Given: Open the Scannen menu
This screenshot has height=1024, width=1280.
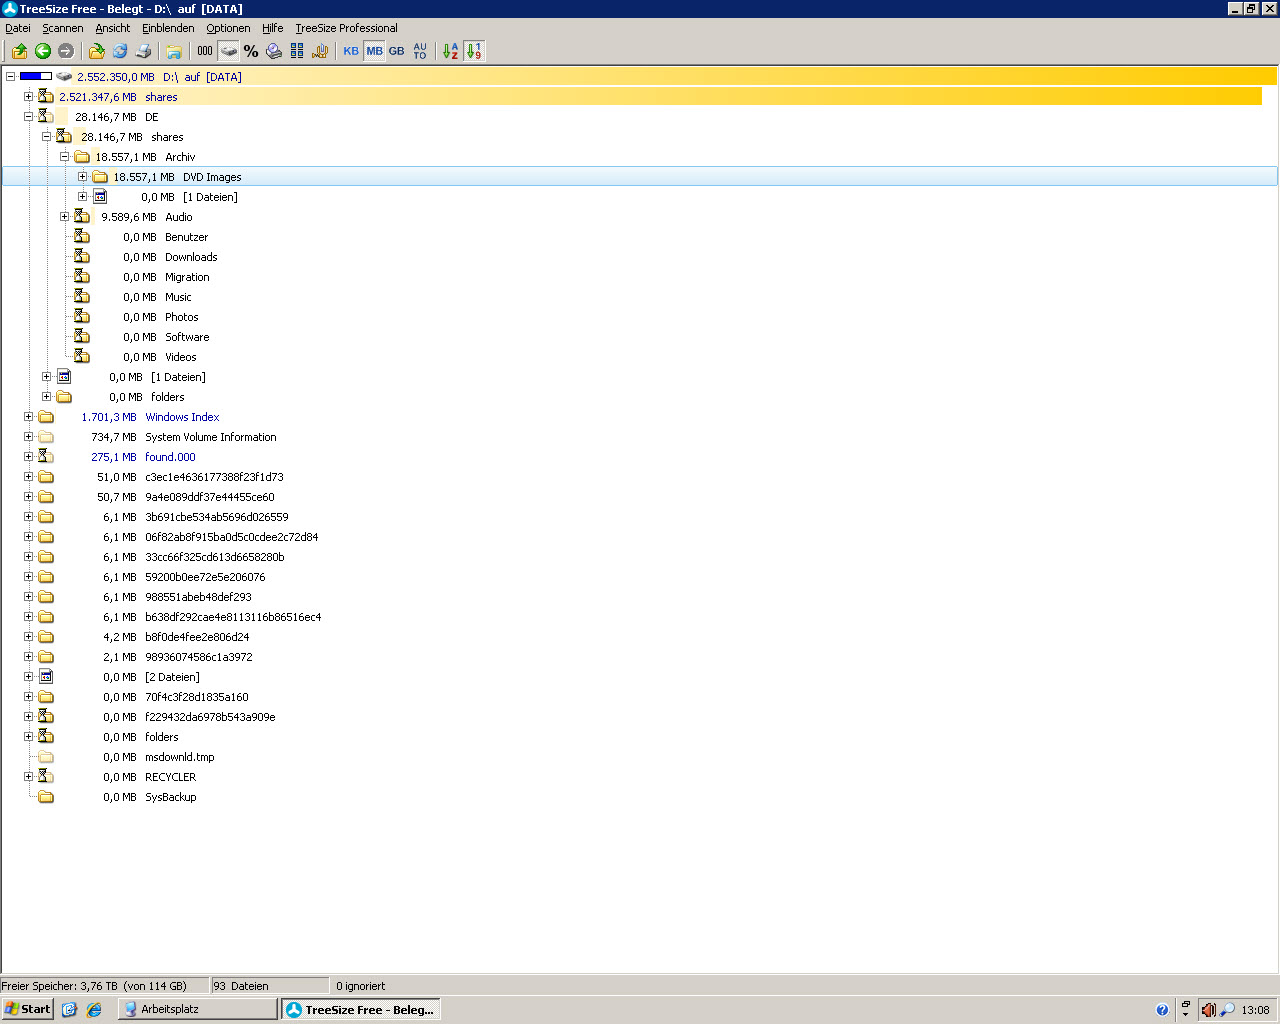Looking at the screenshot, I should 63,28.
